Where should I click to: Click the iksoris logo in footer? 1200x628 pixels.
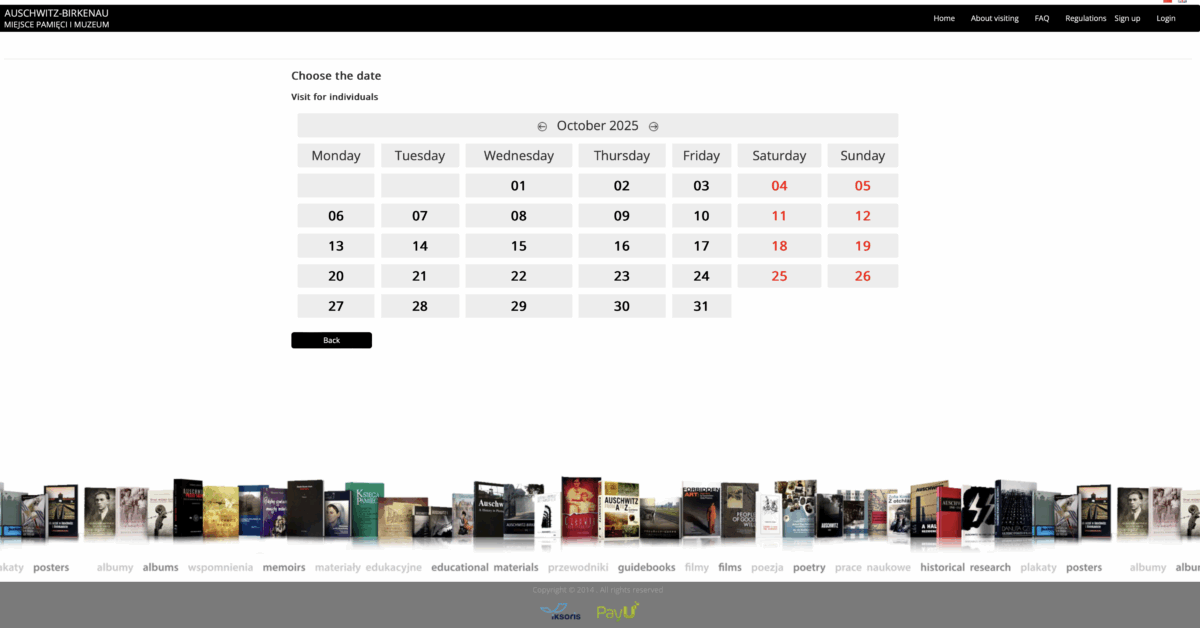click(x=559, y=612)
